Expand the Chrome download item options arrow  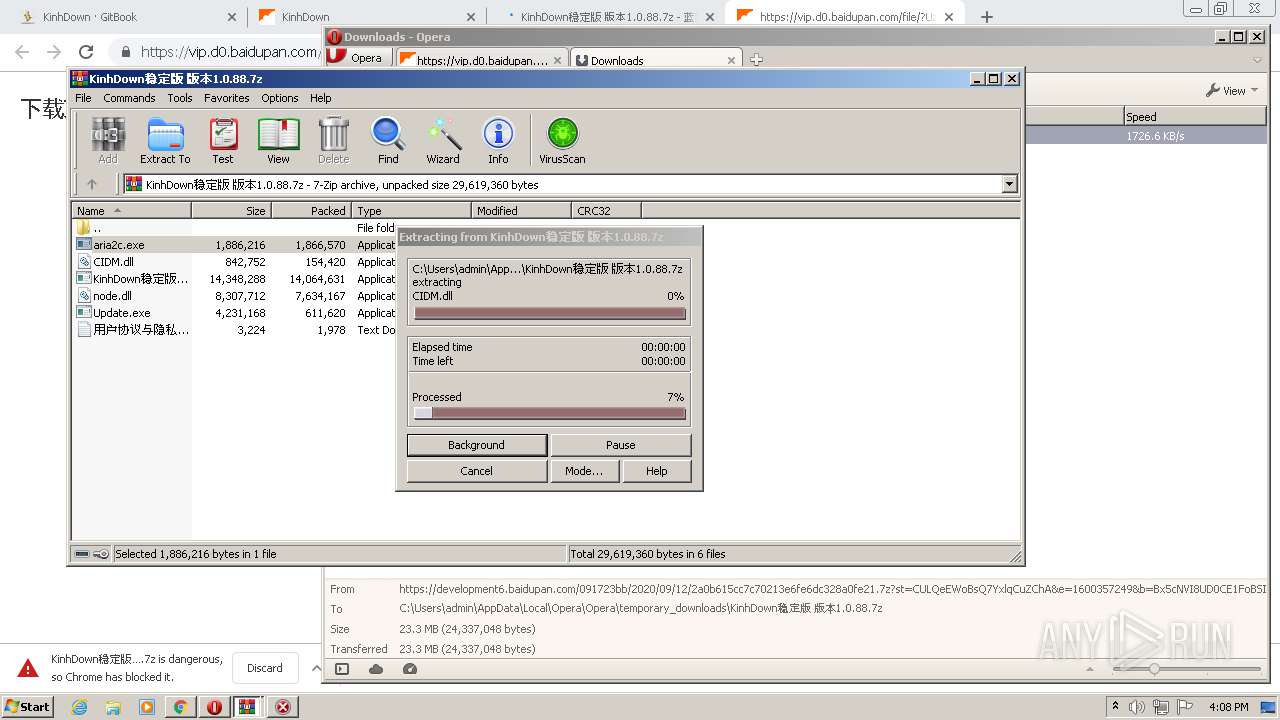coord(316,668)
